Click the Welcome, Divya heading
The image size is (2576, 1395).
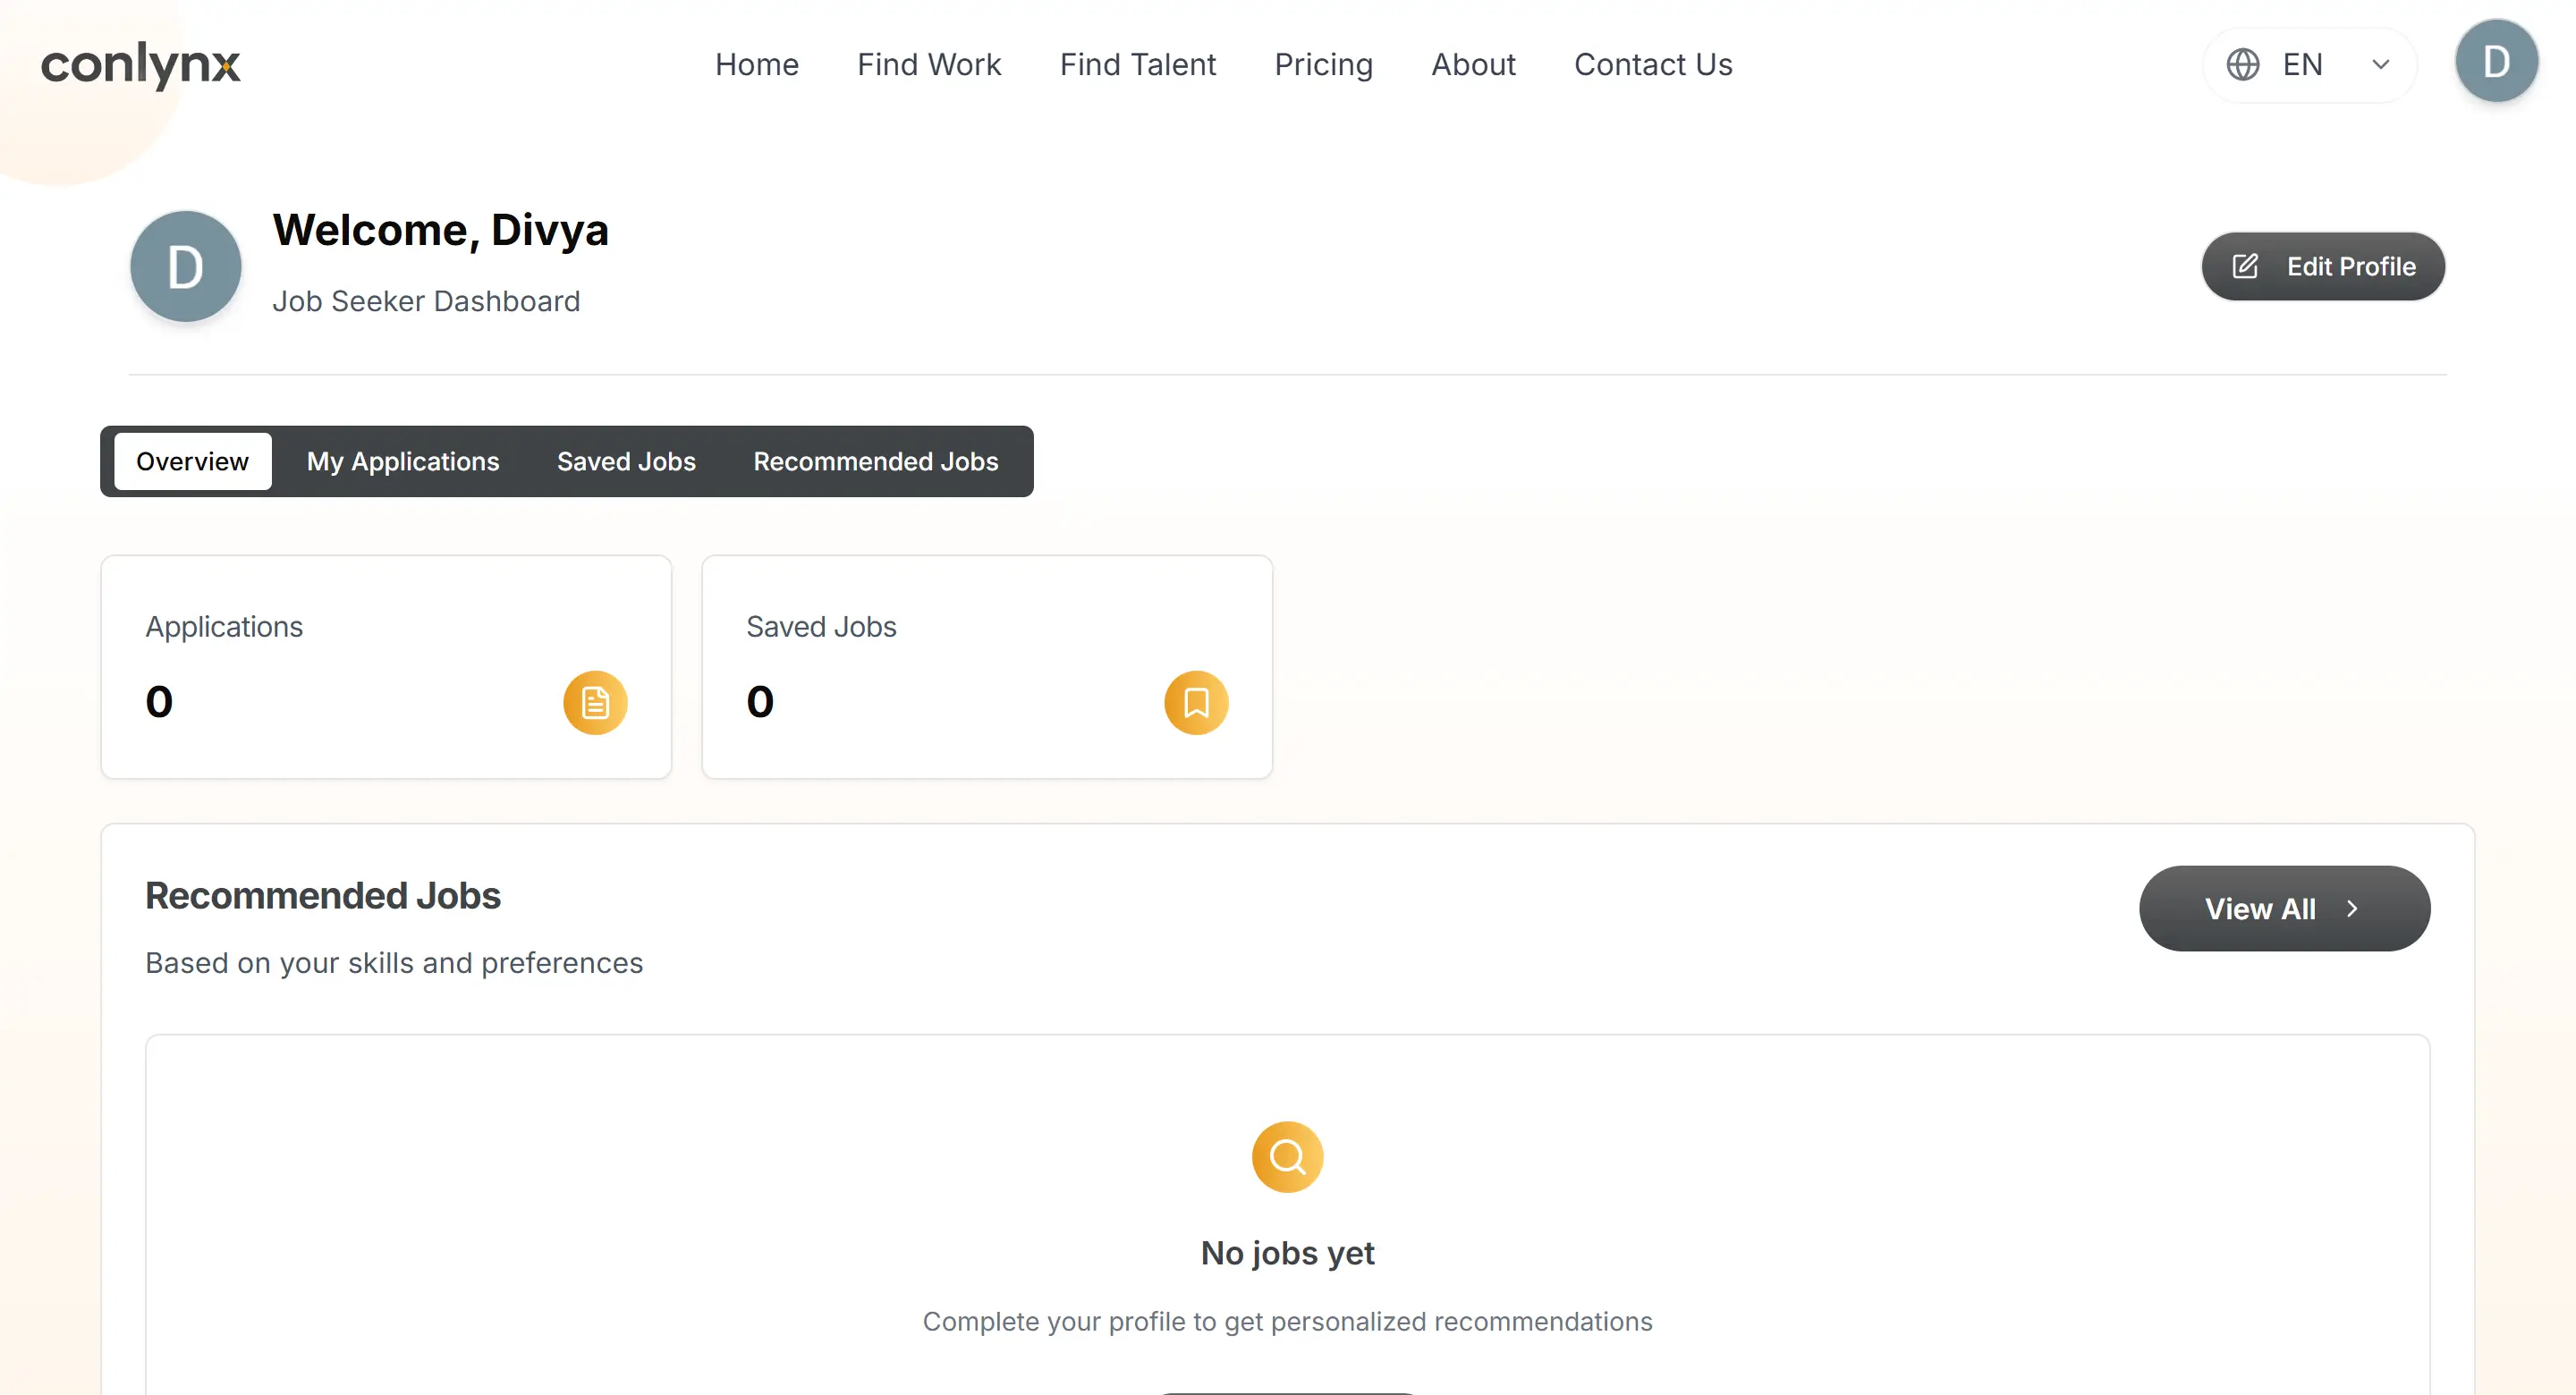[x=441, y=230]
